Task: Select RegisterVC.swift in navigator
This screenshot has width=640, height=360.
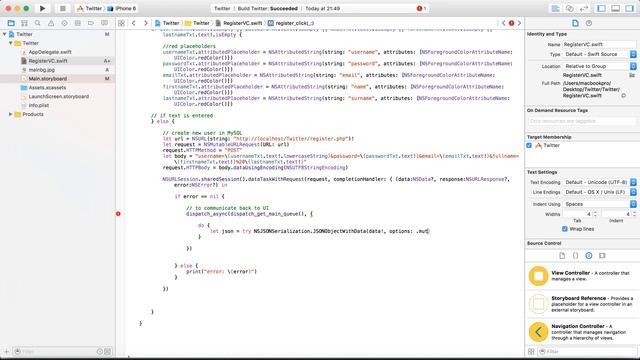Action: [x=48, y=61]
